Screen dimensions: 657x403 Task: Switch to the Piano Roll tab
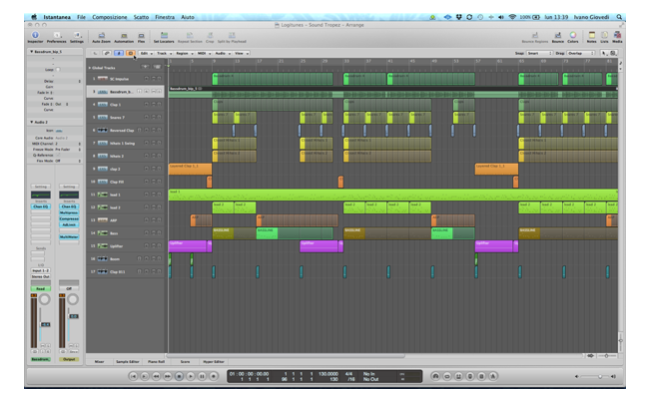point(156,362)
